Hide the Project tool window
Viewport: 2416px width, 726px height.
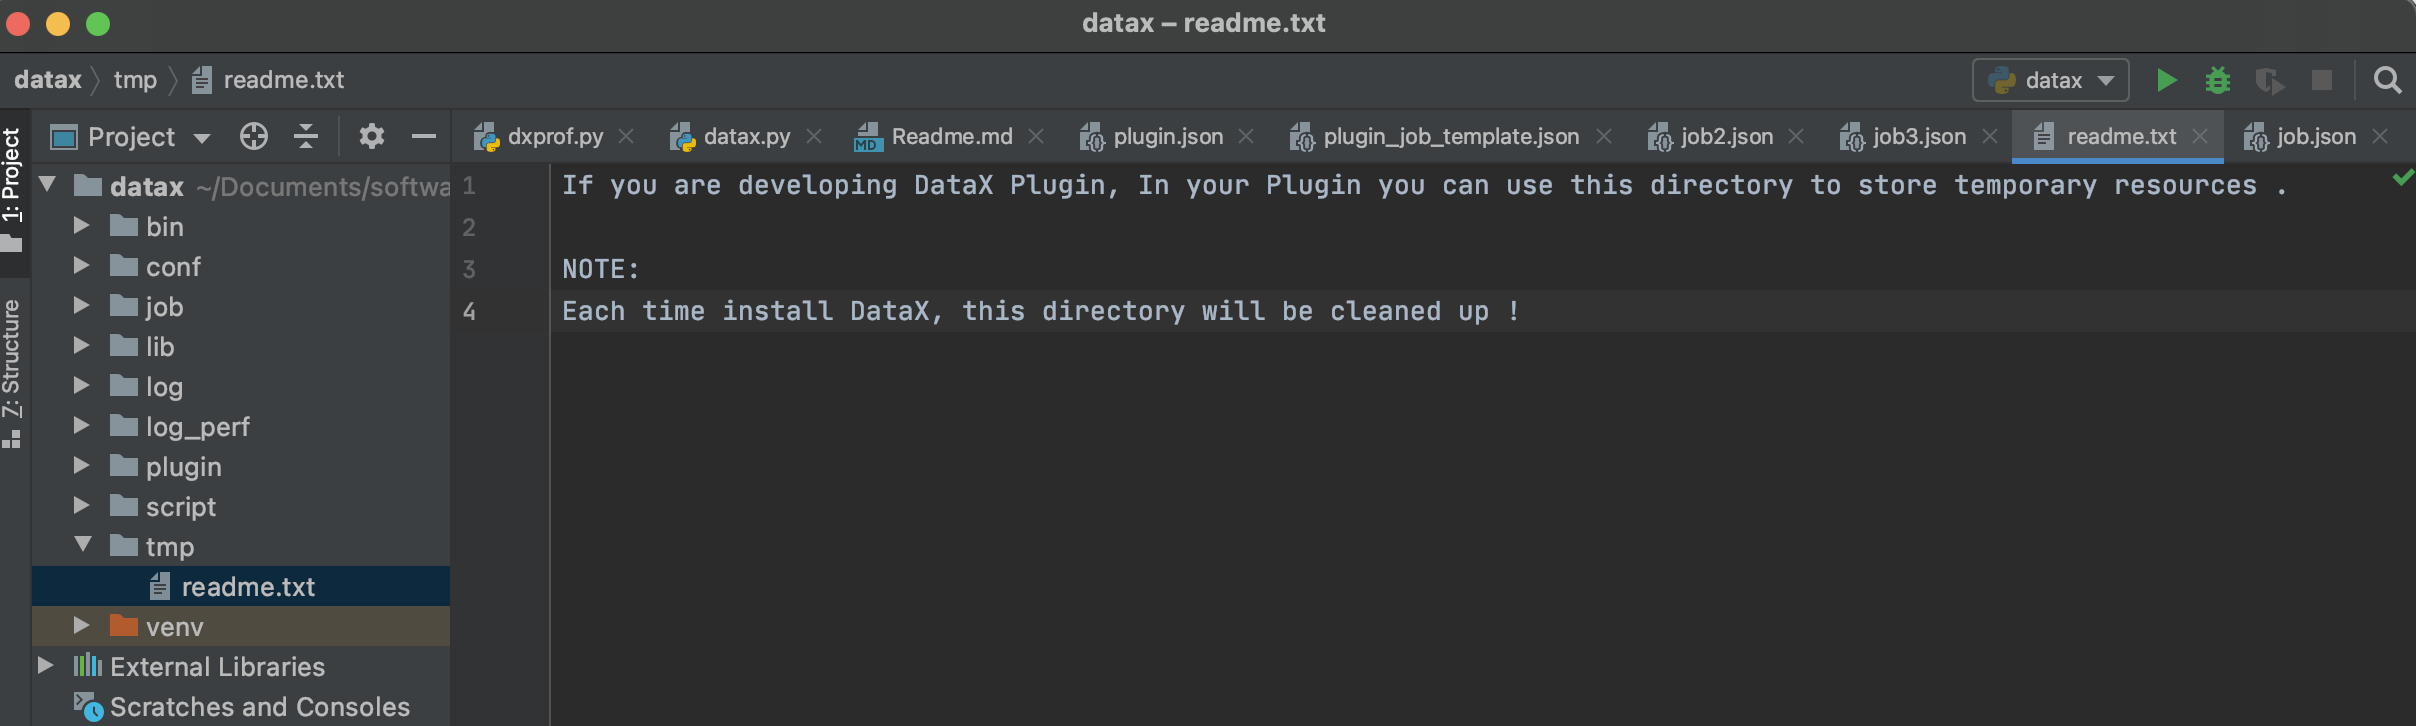pyautogui.click(x=424, y=136)
